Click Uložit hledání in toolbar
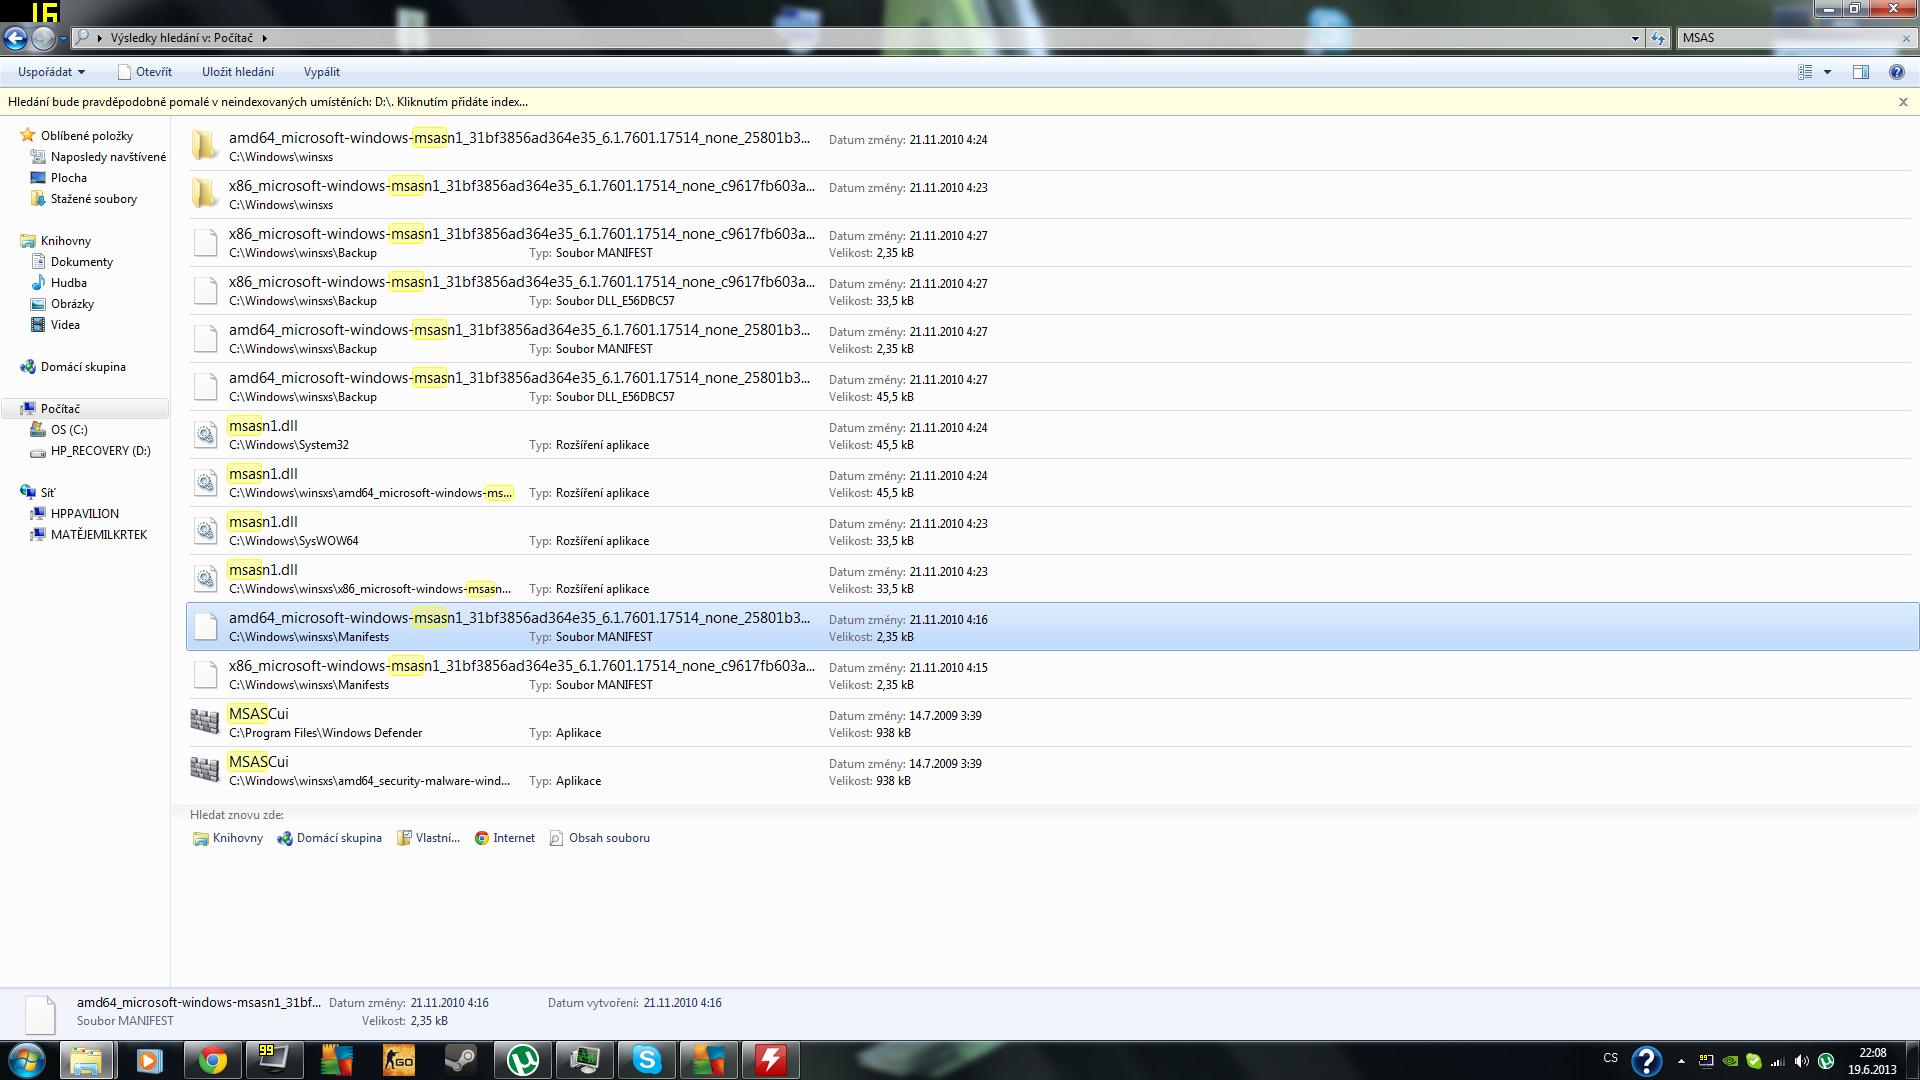Image resolution: width=1920 pixels, height=1080 pixels. click(238, 72)
